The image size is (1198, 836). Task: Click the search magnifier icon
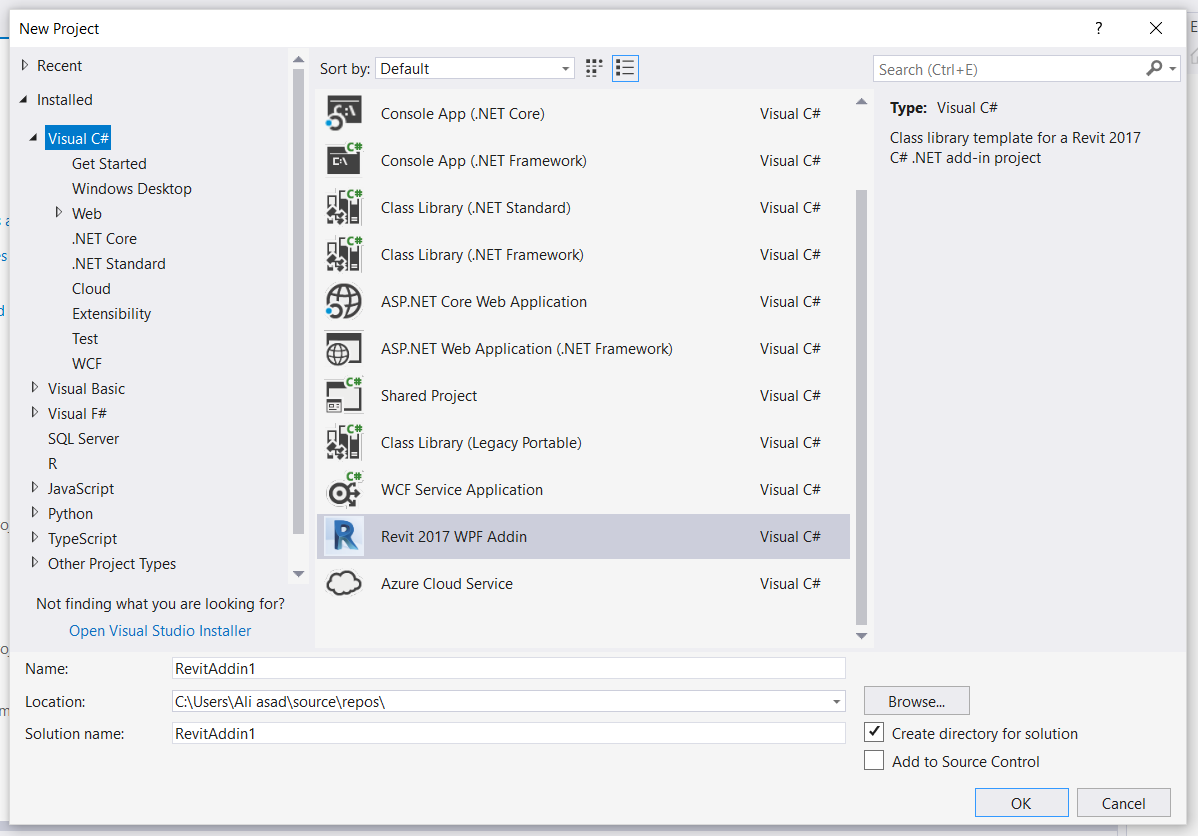pos(1153,68)
